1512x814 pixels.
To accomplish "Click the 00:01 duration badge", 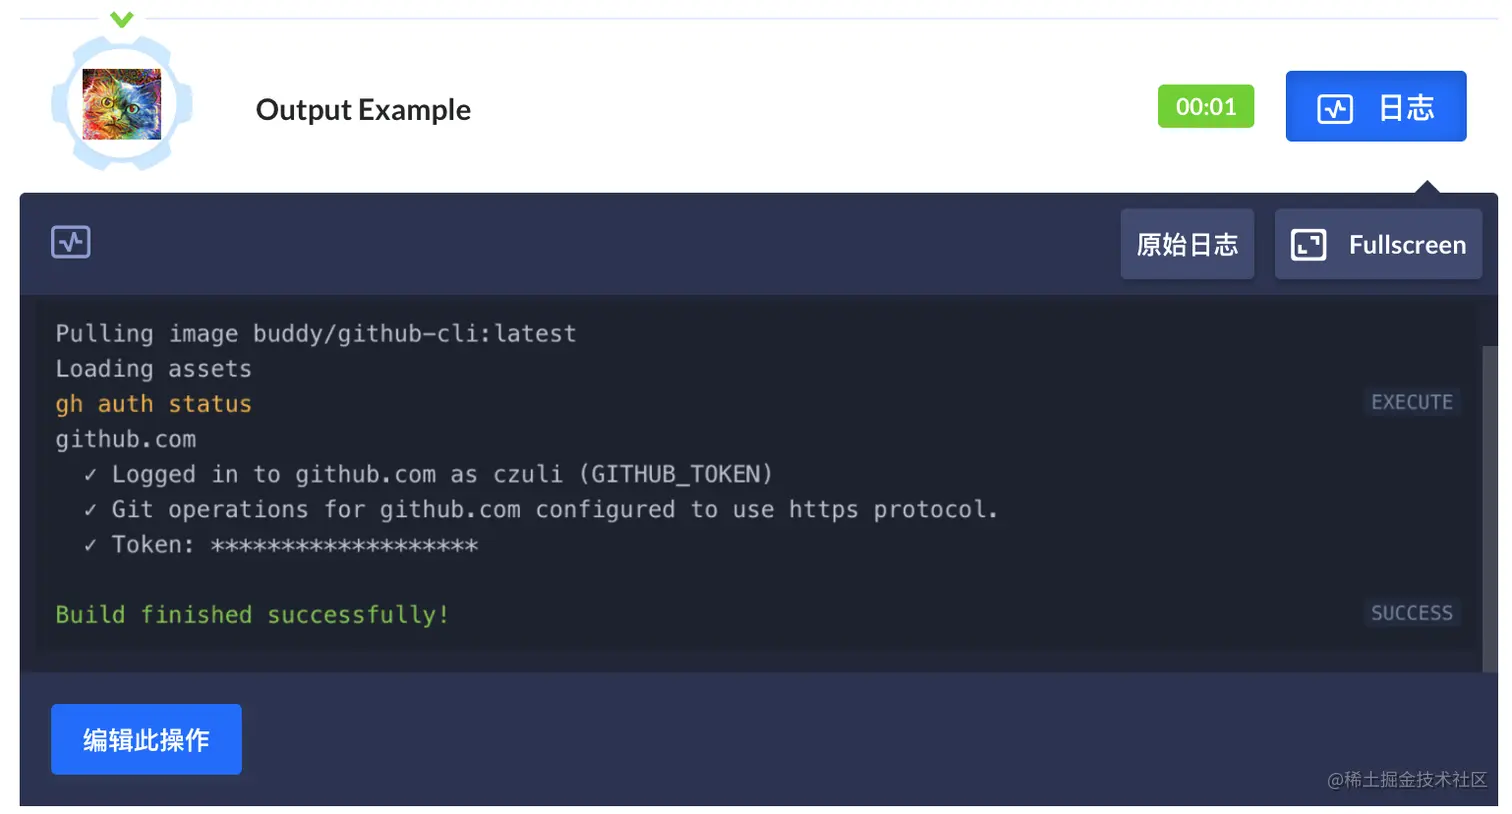I will point(1206,106).
